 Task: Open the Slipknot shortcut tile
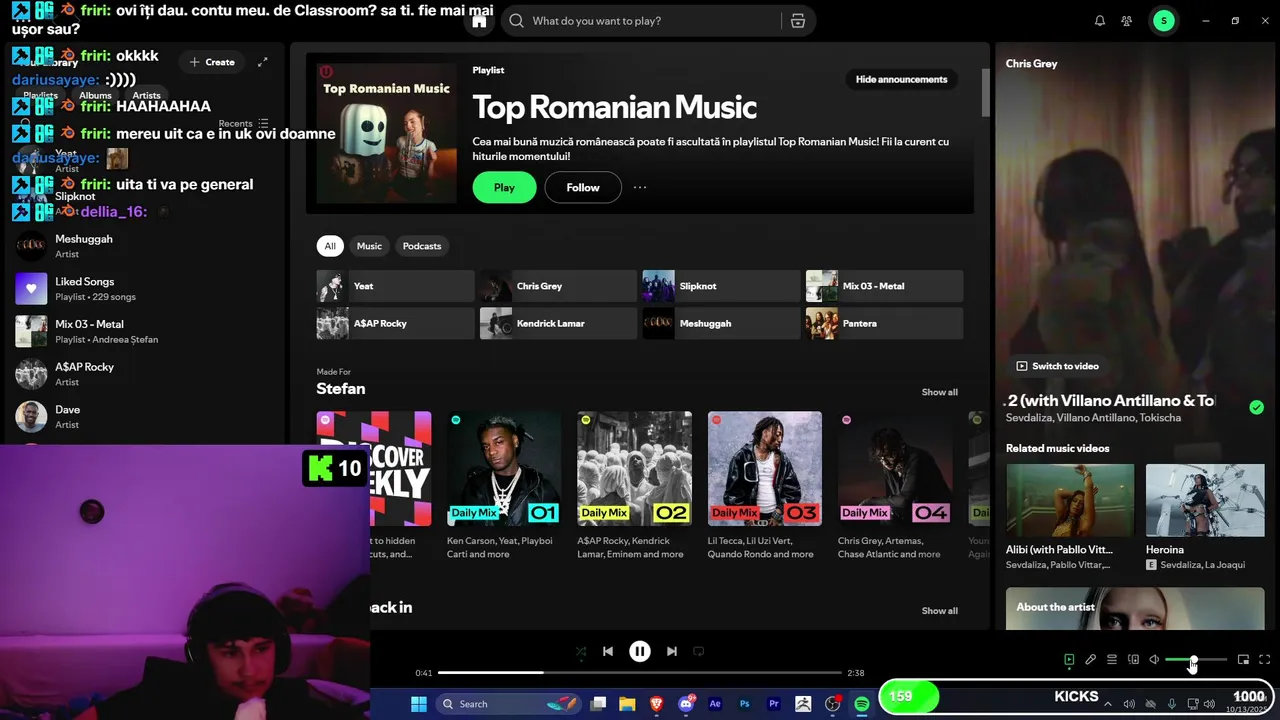tap(721, 286)
